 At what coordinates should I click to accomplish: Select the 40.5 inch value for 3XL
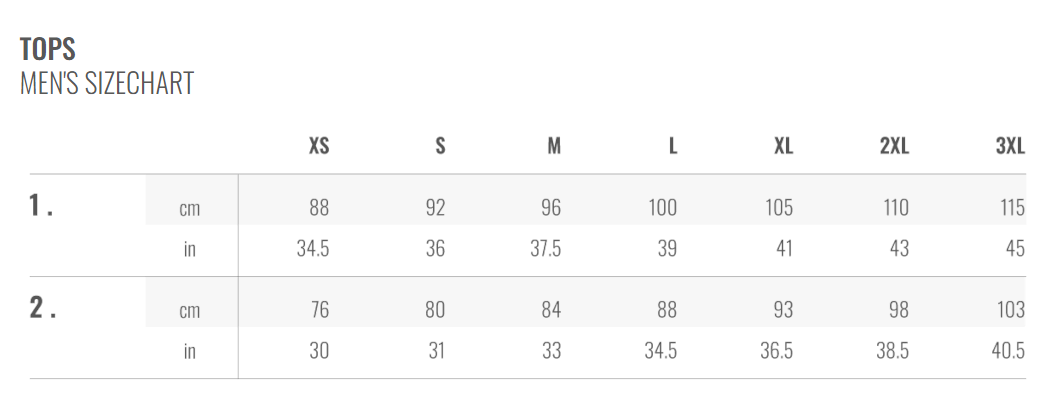pos(1006,351)
